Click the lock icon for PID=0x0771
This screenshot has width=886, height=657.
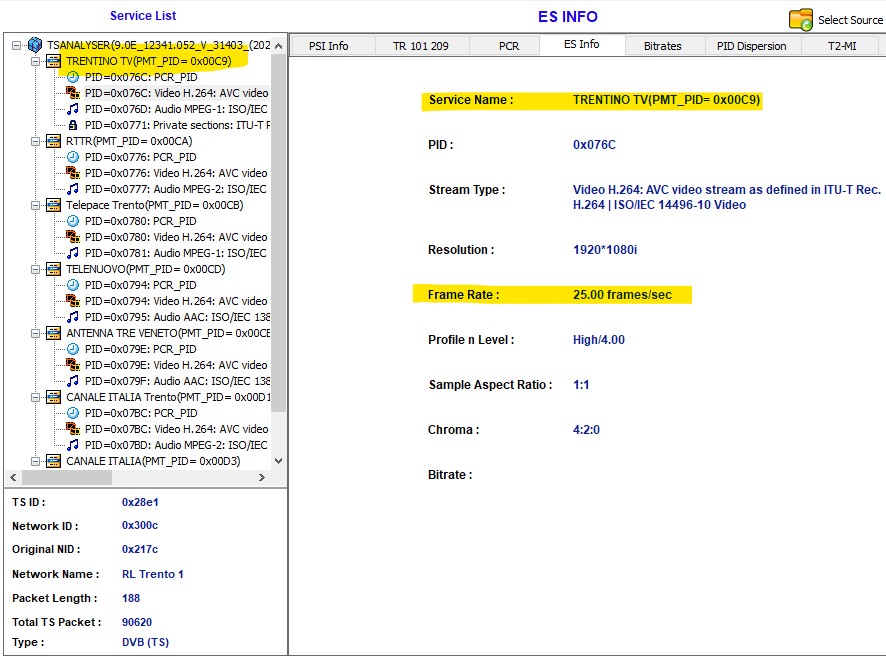coord(73,125)
